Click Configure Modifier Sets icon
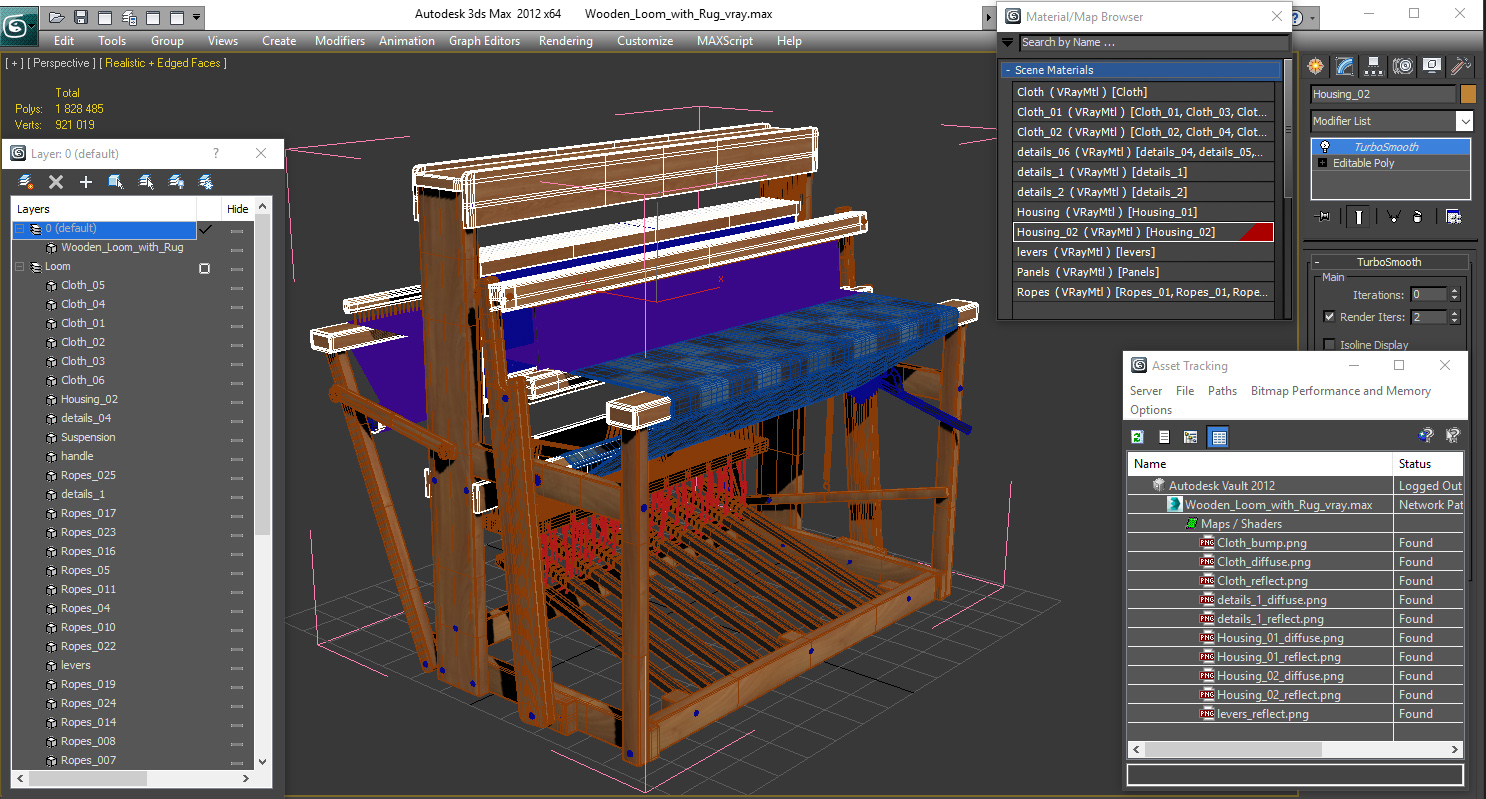The height and width of the screenshot is (799, 1486). pyautogui.click(x=1453, y=217)
